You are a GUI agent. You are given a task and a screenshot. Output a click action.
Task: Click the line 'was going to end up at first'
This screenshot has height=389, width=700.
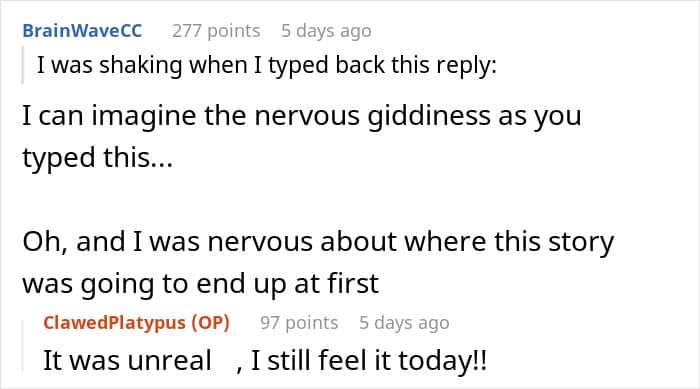tap(200, 284)
